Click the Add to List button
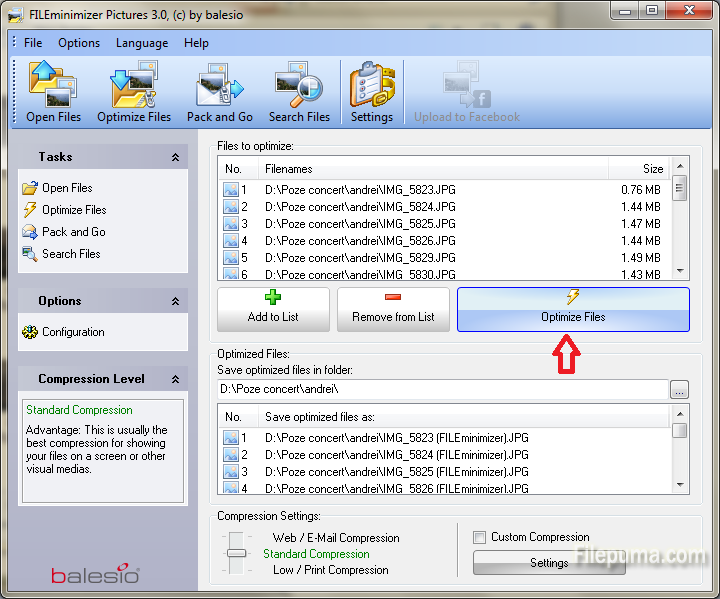The width and height of the screenshot is (720, 599). 273,309
